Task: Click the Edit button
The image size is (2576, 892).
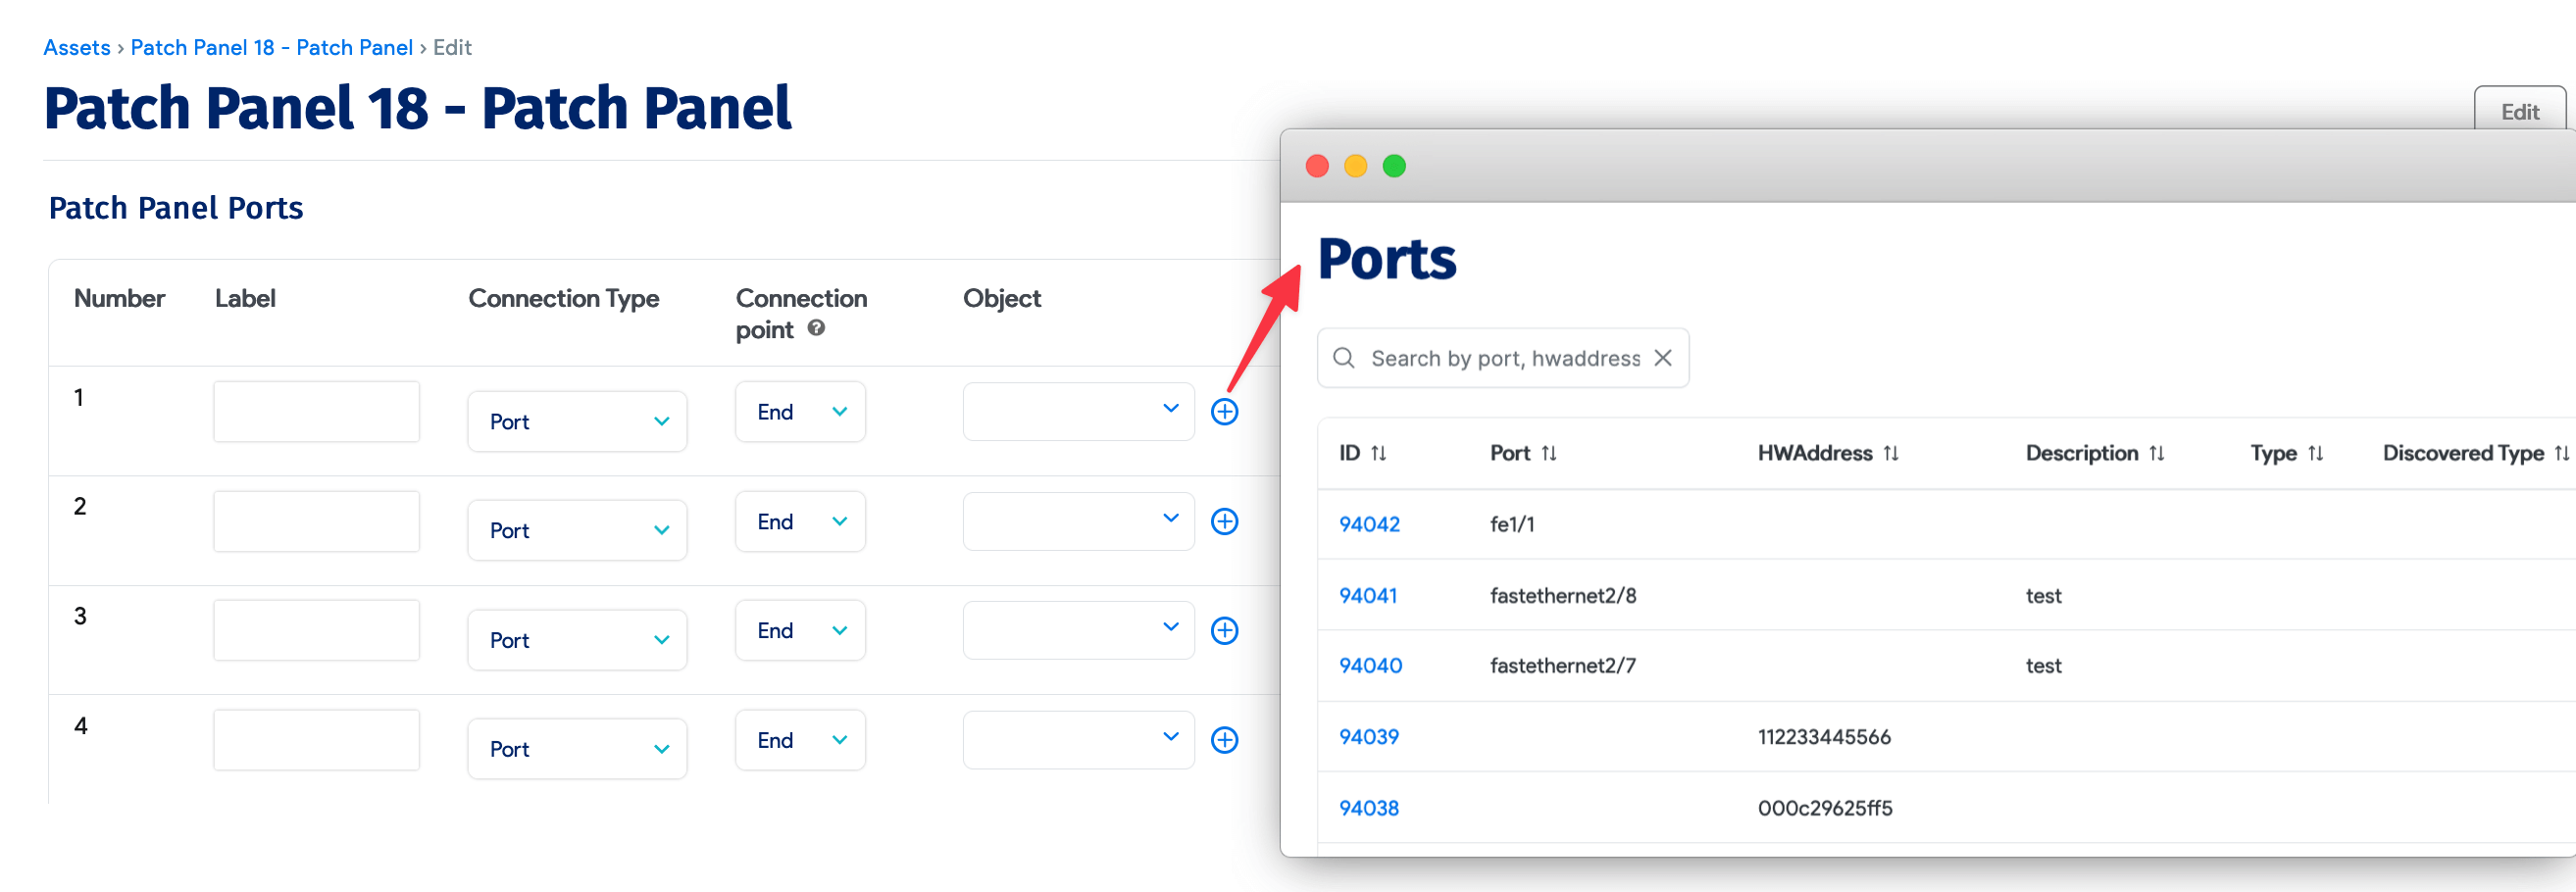Action: (2519, 112)
